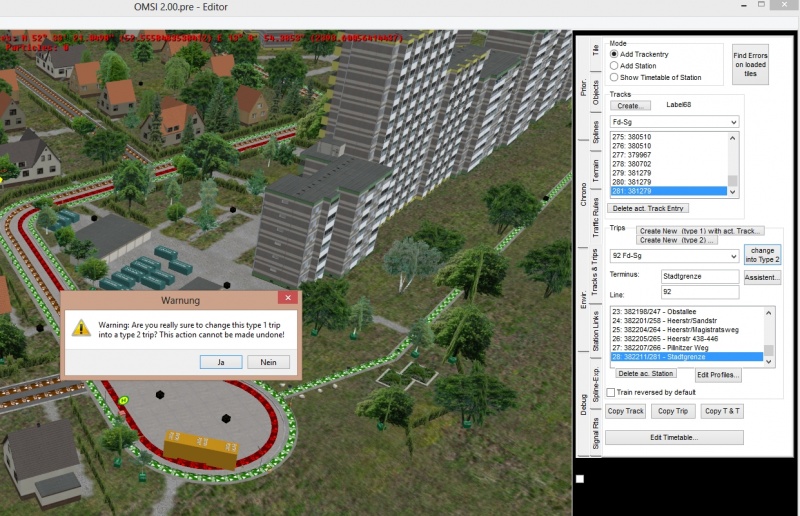Image resolution: width=800 pixels, height=516 pixels.
Task: Select Add Trackentry mode
Action: [x=614, y=54]
